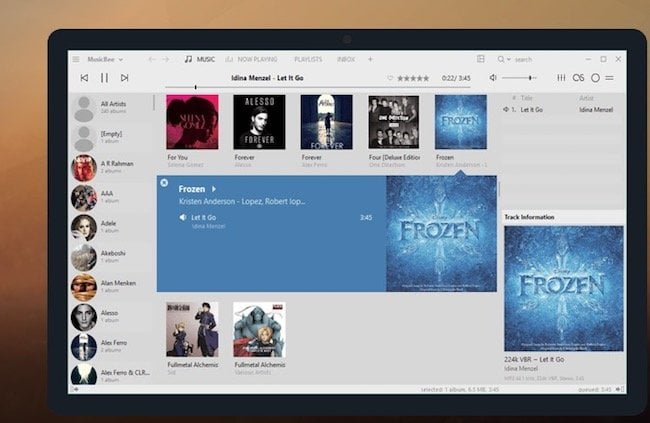Toggle the repeat circle icon

tap(595, 78)
